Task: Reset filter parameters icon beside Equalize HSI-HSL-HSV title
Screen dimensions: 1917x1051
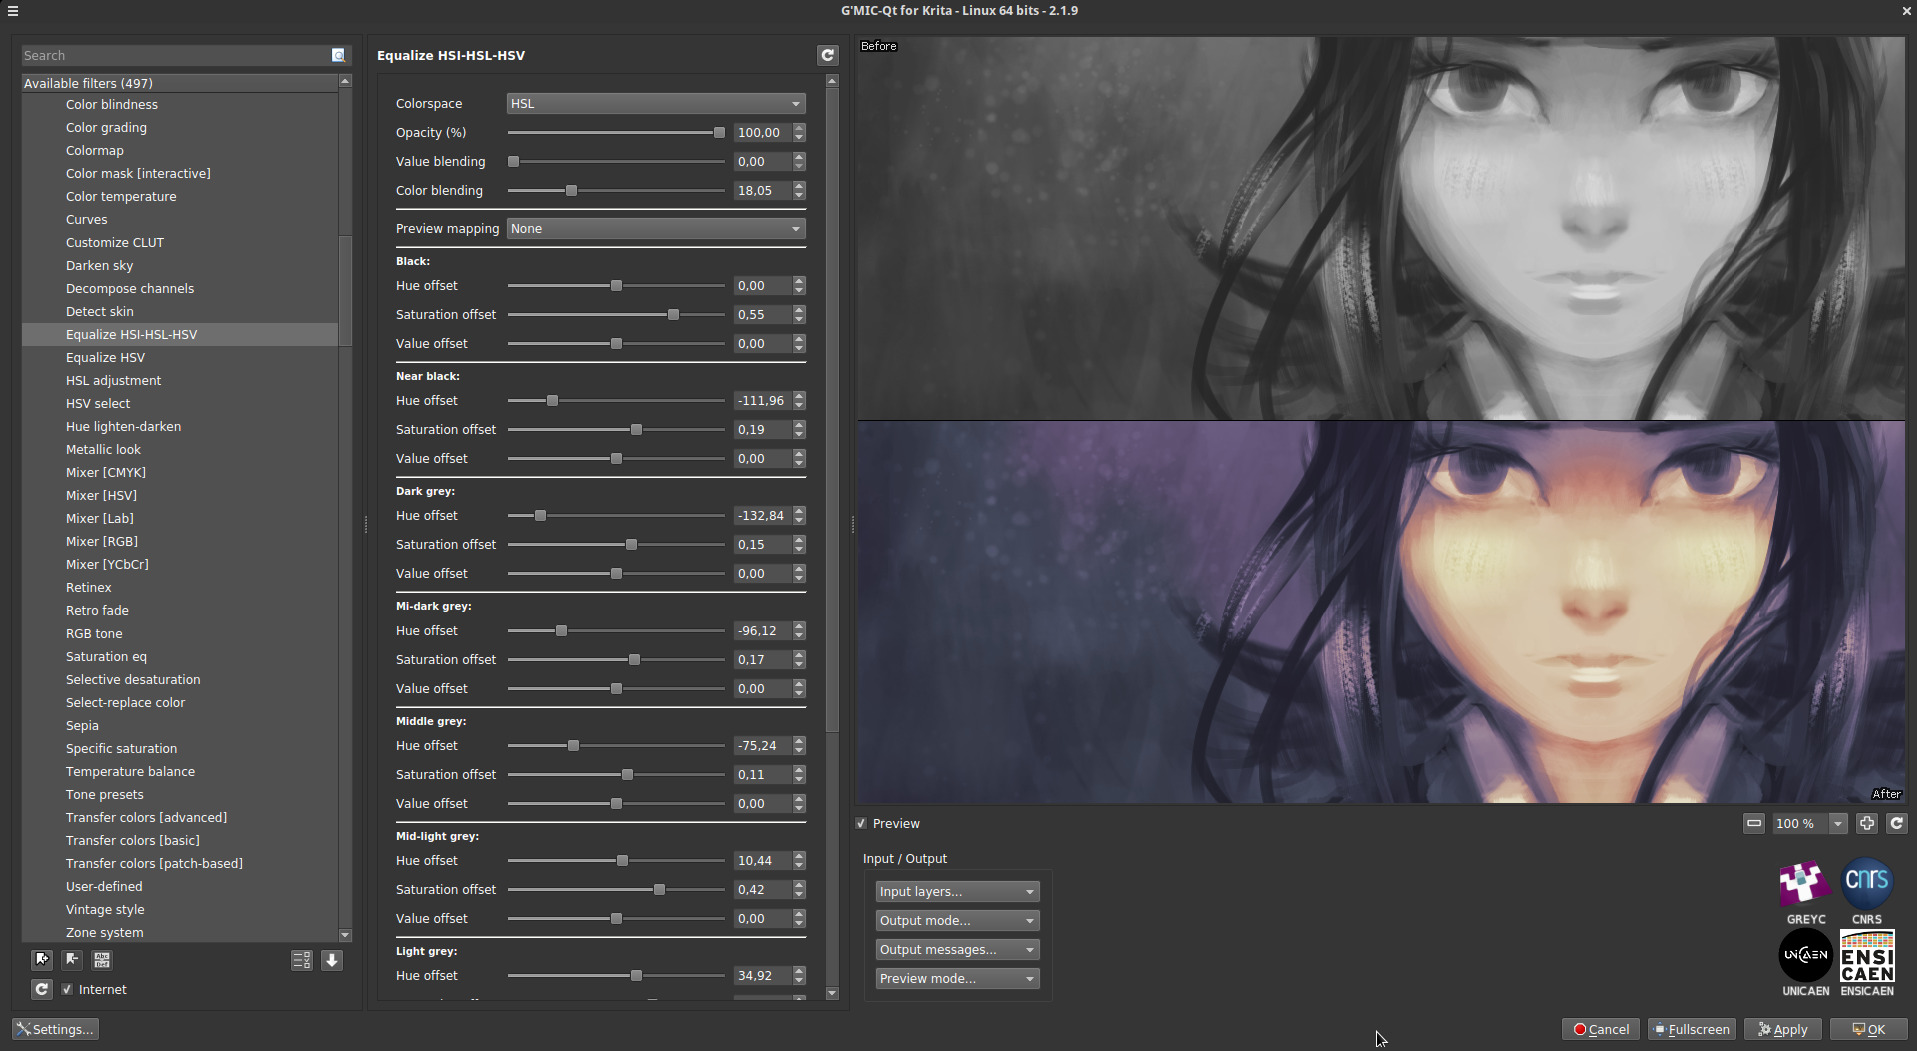Action: (827, 55)
